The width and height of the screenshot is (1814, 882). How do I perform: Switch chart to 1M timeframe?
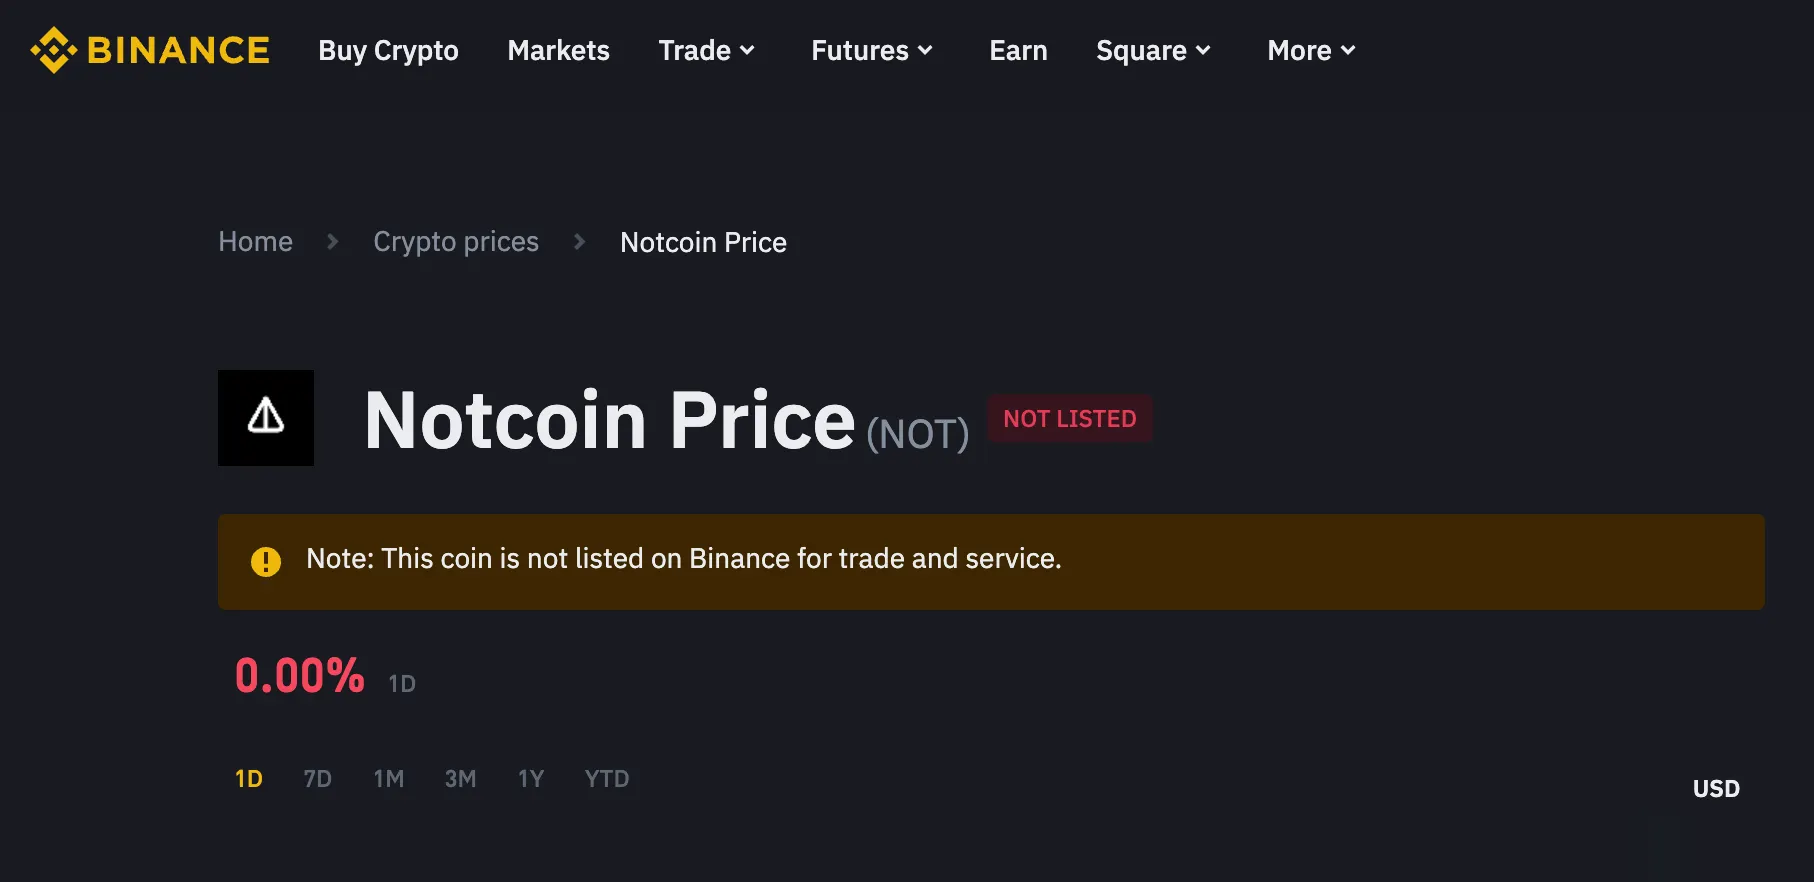tap(389, 779)
